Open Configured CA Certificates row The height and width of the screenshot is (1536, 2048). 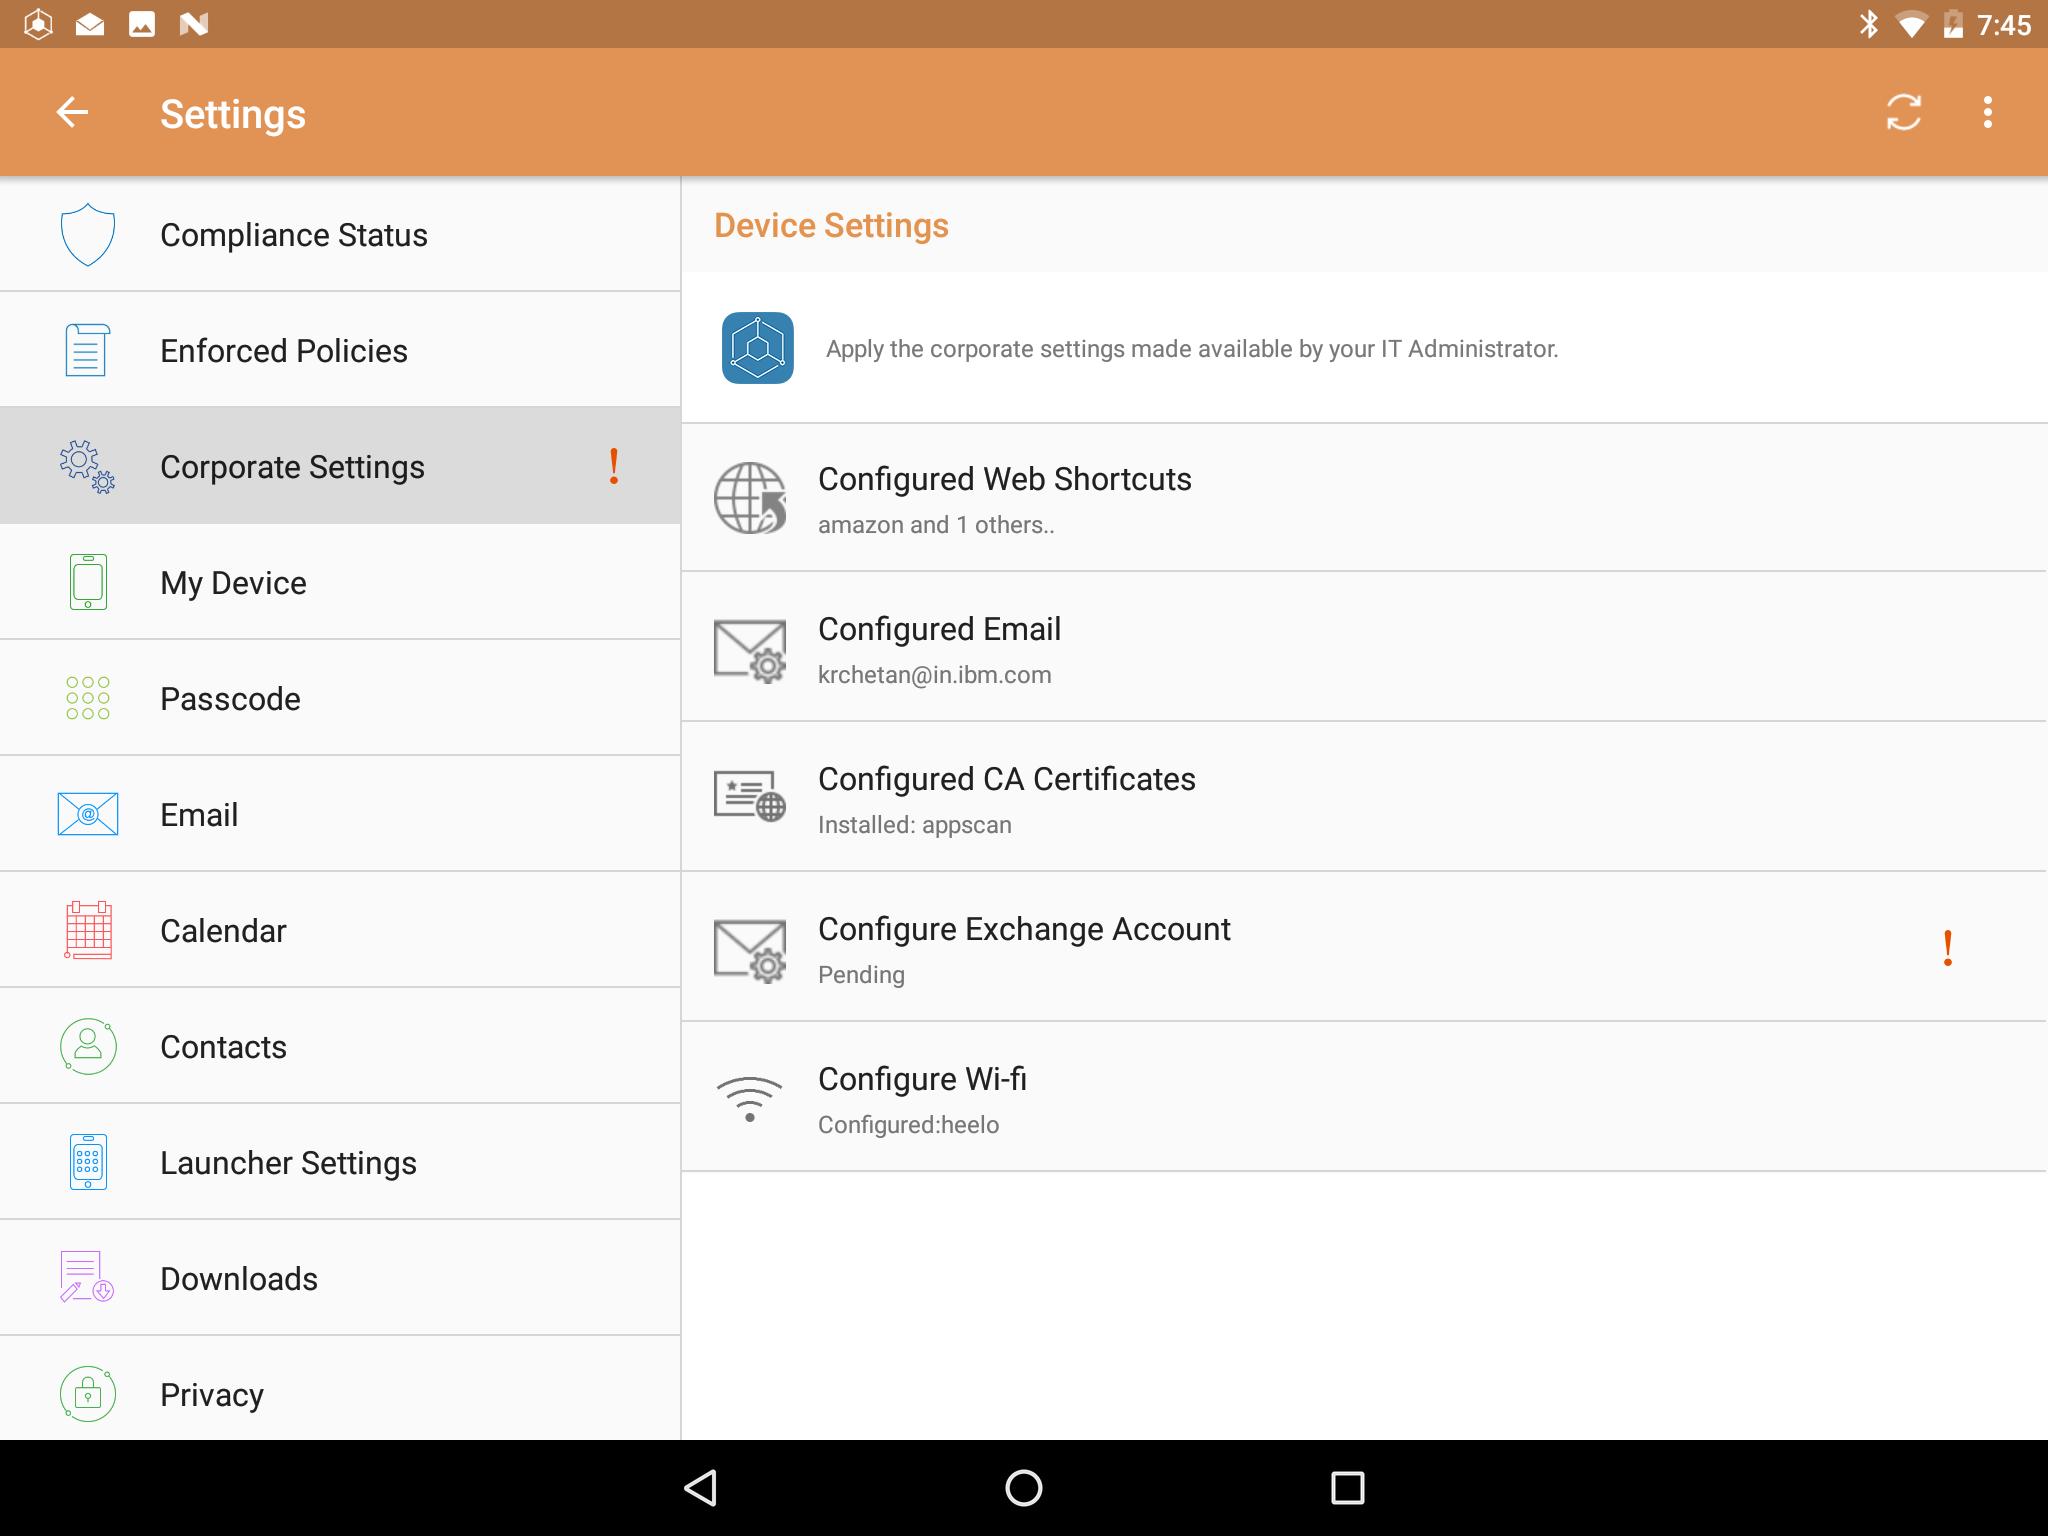[x=1365, y=797]
